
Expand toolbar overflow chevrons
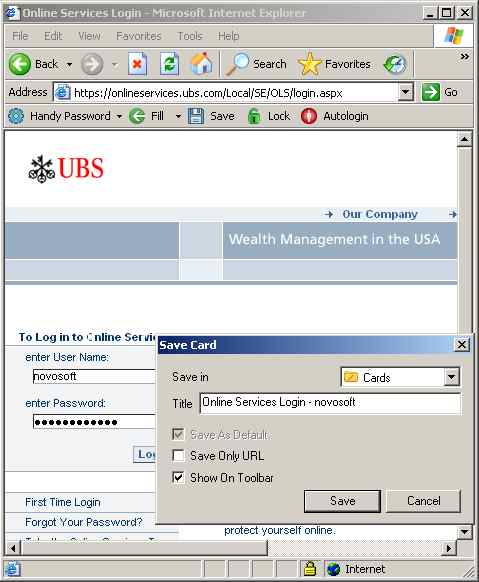464,56
